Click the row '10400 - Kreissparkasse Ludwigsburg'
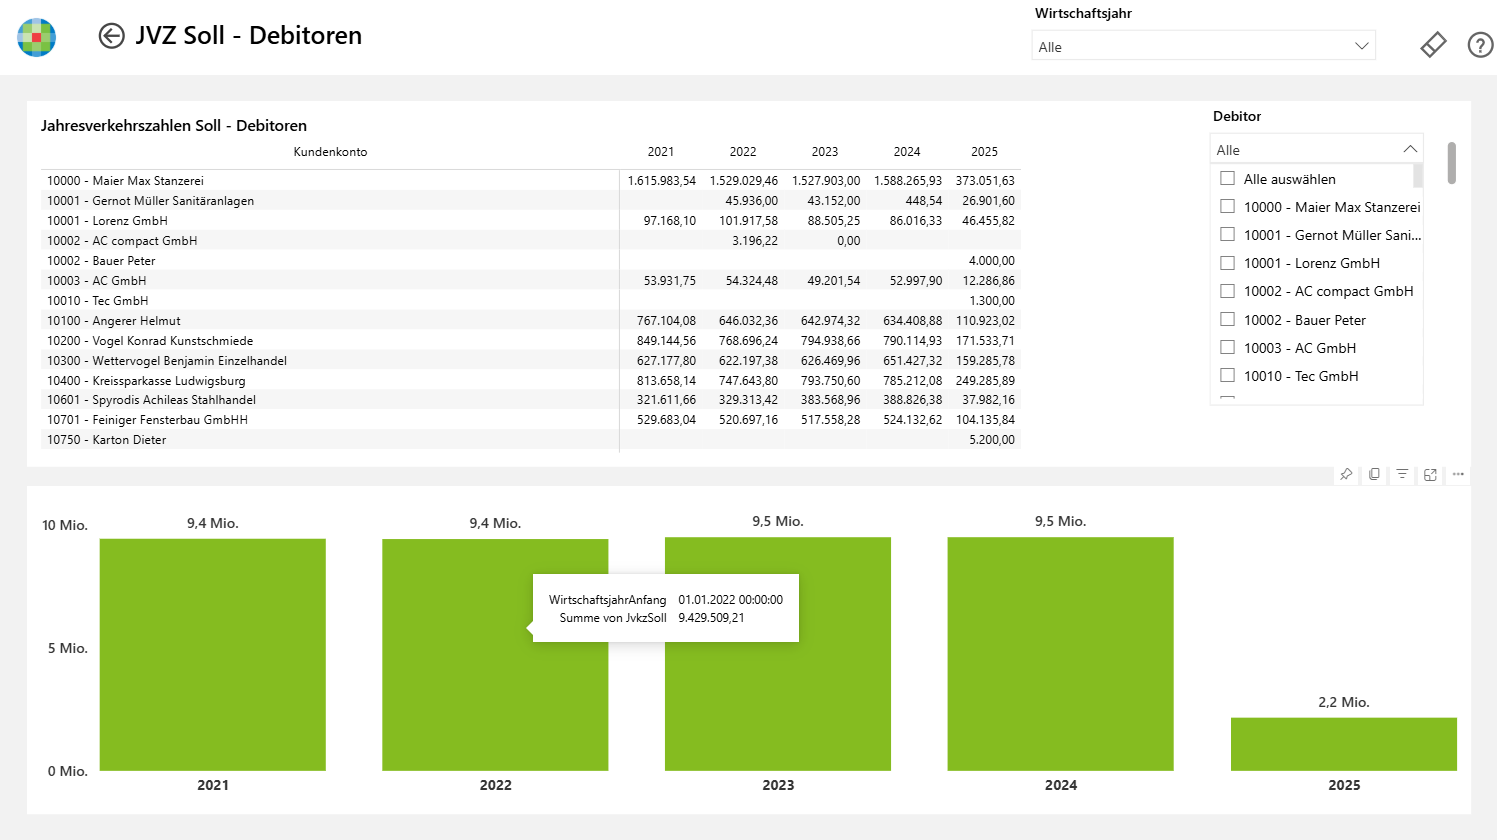1497x840 pixels. pyautogui.click(x=530, y=381)
